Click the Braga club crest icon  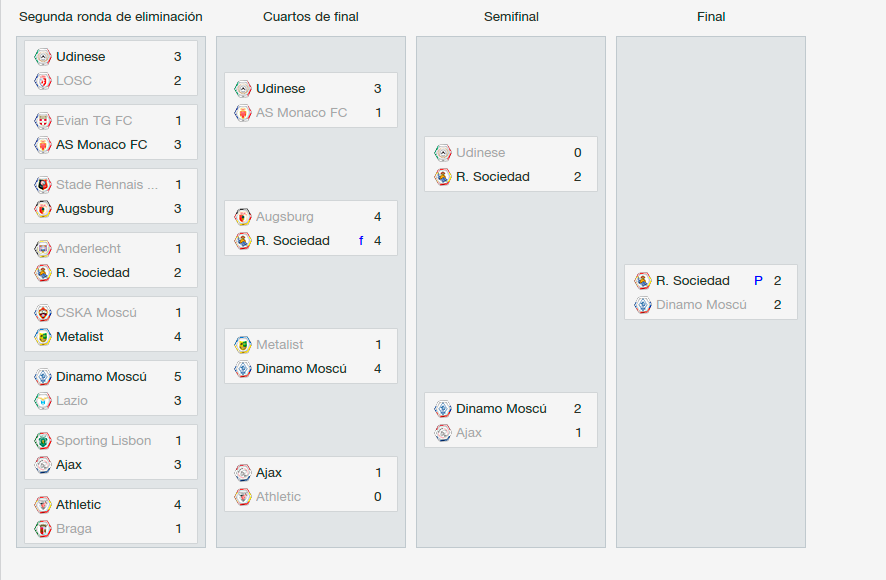pyautogui.click(x=43, y=529)
